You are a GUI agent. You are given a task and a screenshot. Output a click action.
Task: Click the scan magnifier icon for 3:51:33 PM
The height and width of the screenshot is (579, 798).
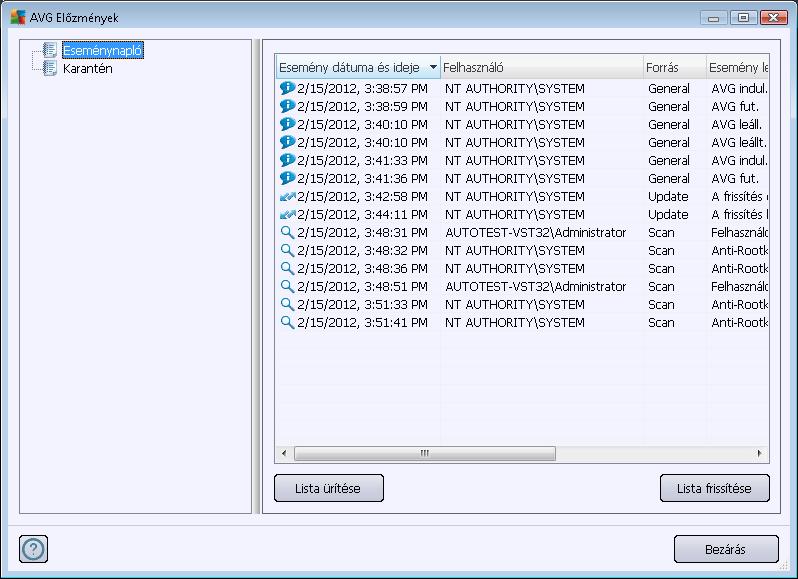pyautogui.click(x=288, y=304)
